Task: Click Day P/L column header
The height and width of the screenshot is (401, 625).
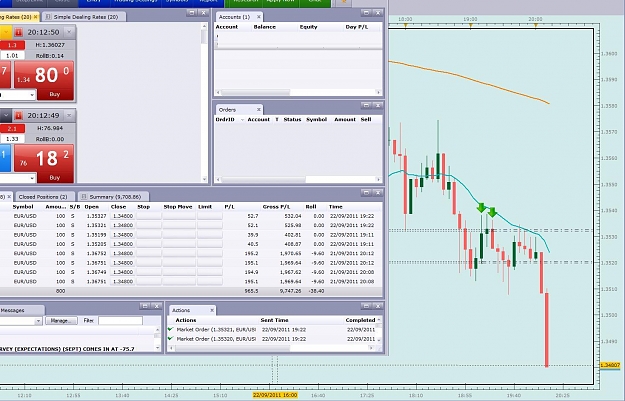Action: (357, 27)
